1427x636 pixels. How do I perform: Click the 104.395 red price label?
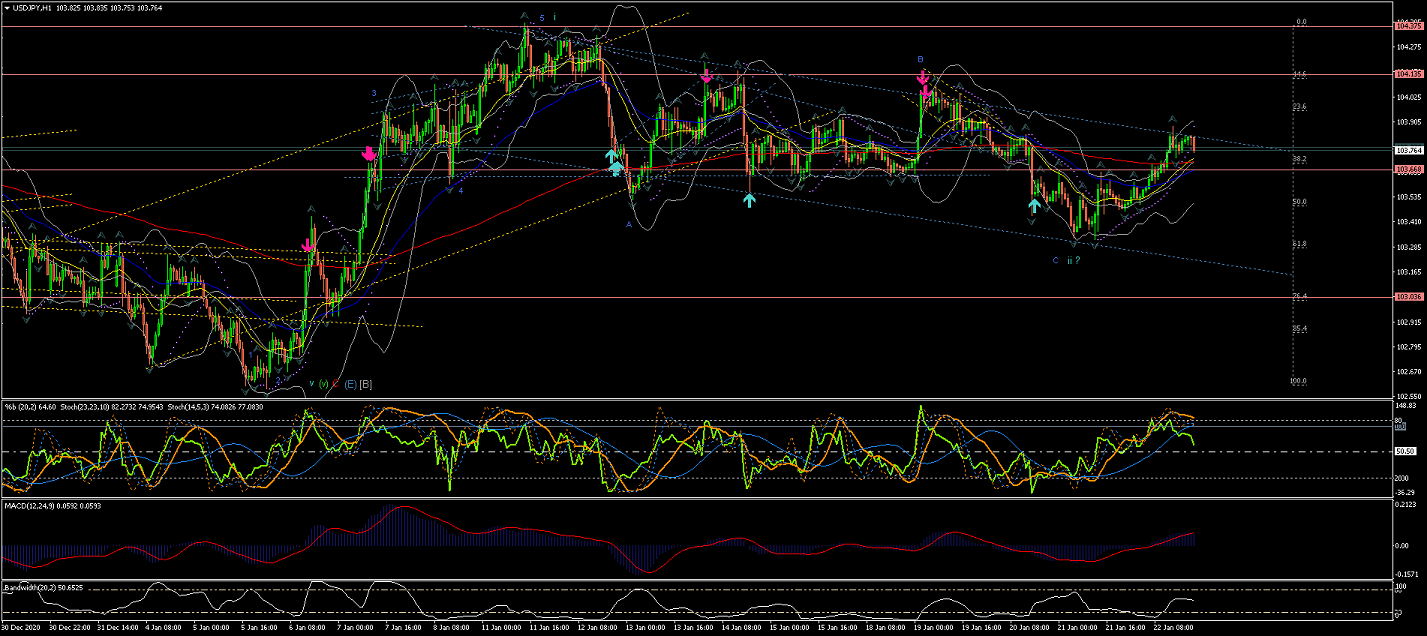click(1409, 26)
